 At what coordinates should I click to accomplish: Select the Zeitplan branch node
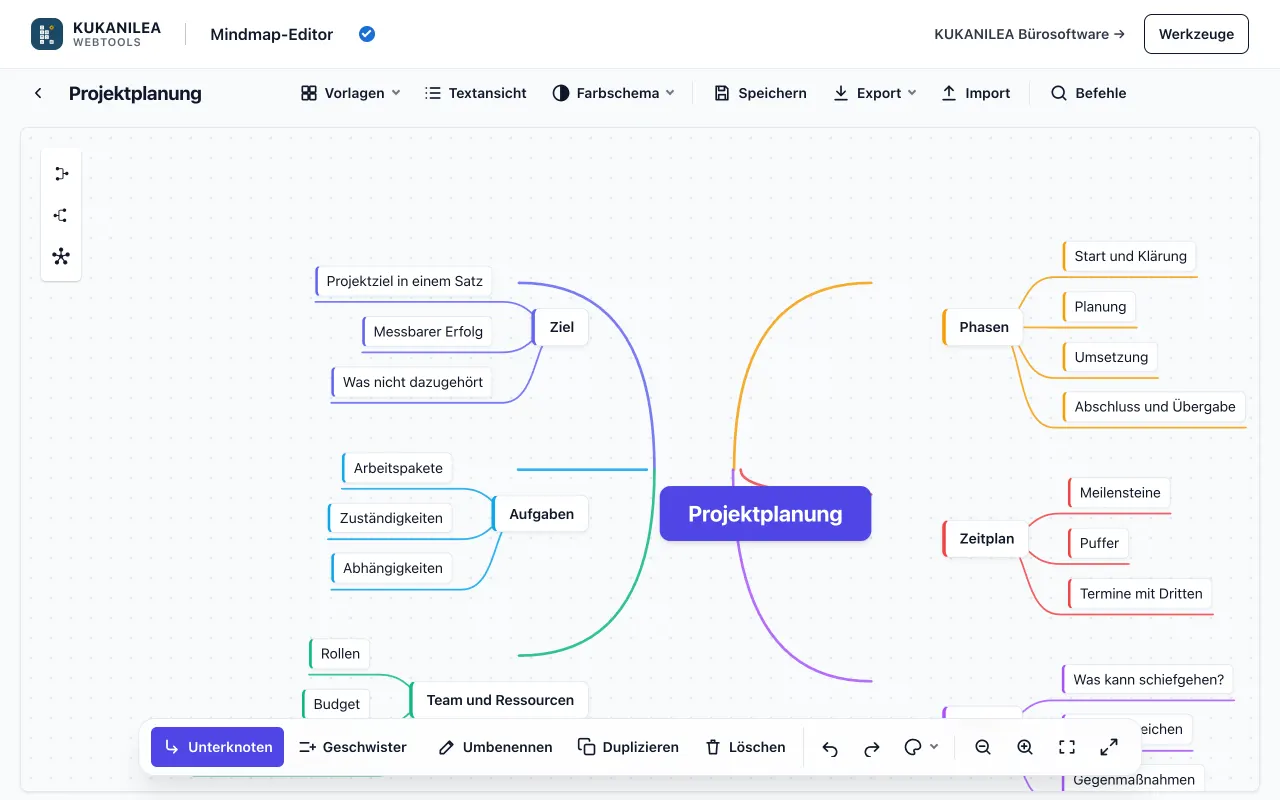coord(986,538)
